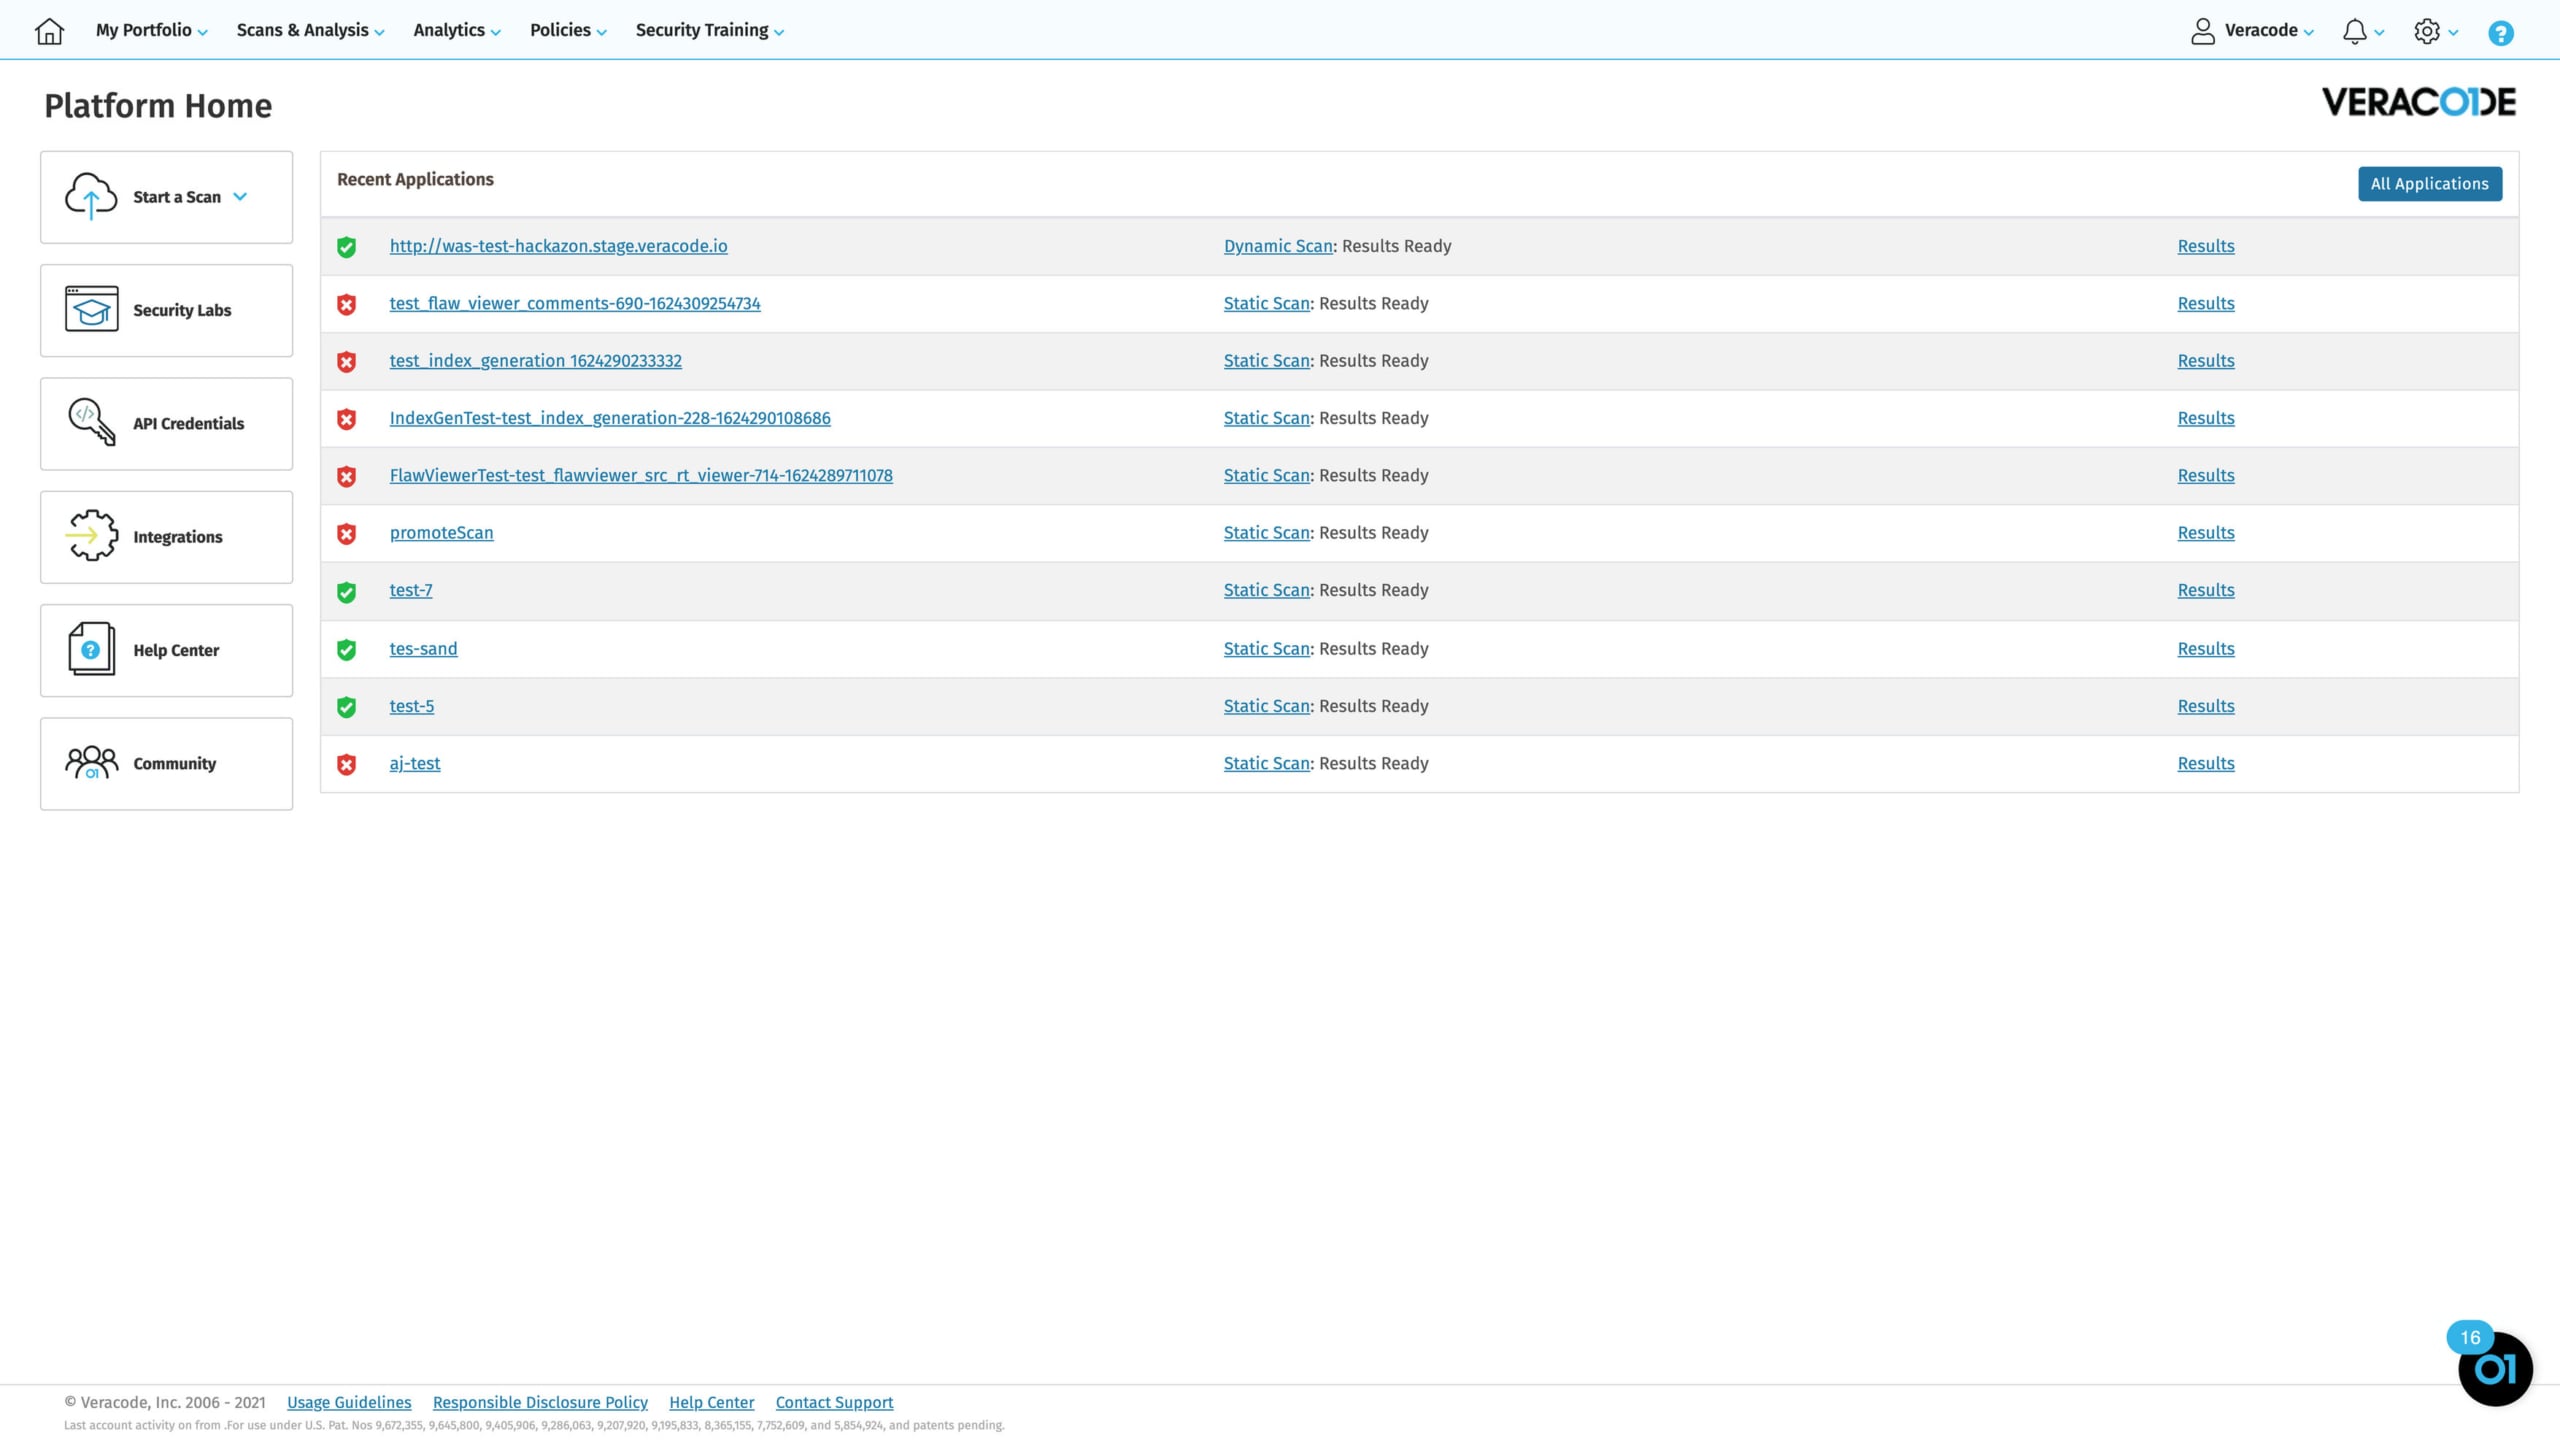Open the chat widget with 16 badge

click(2495, 1368)
